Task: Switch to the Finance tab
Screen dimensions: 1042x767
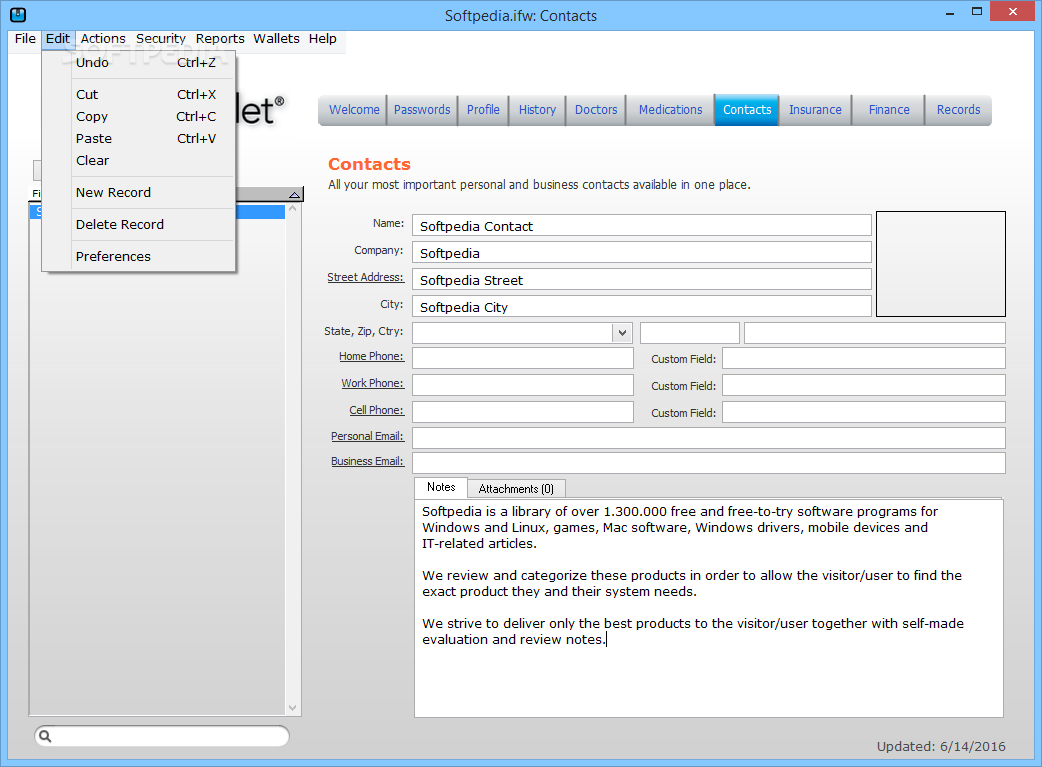Action: [x=889, y=110]
